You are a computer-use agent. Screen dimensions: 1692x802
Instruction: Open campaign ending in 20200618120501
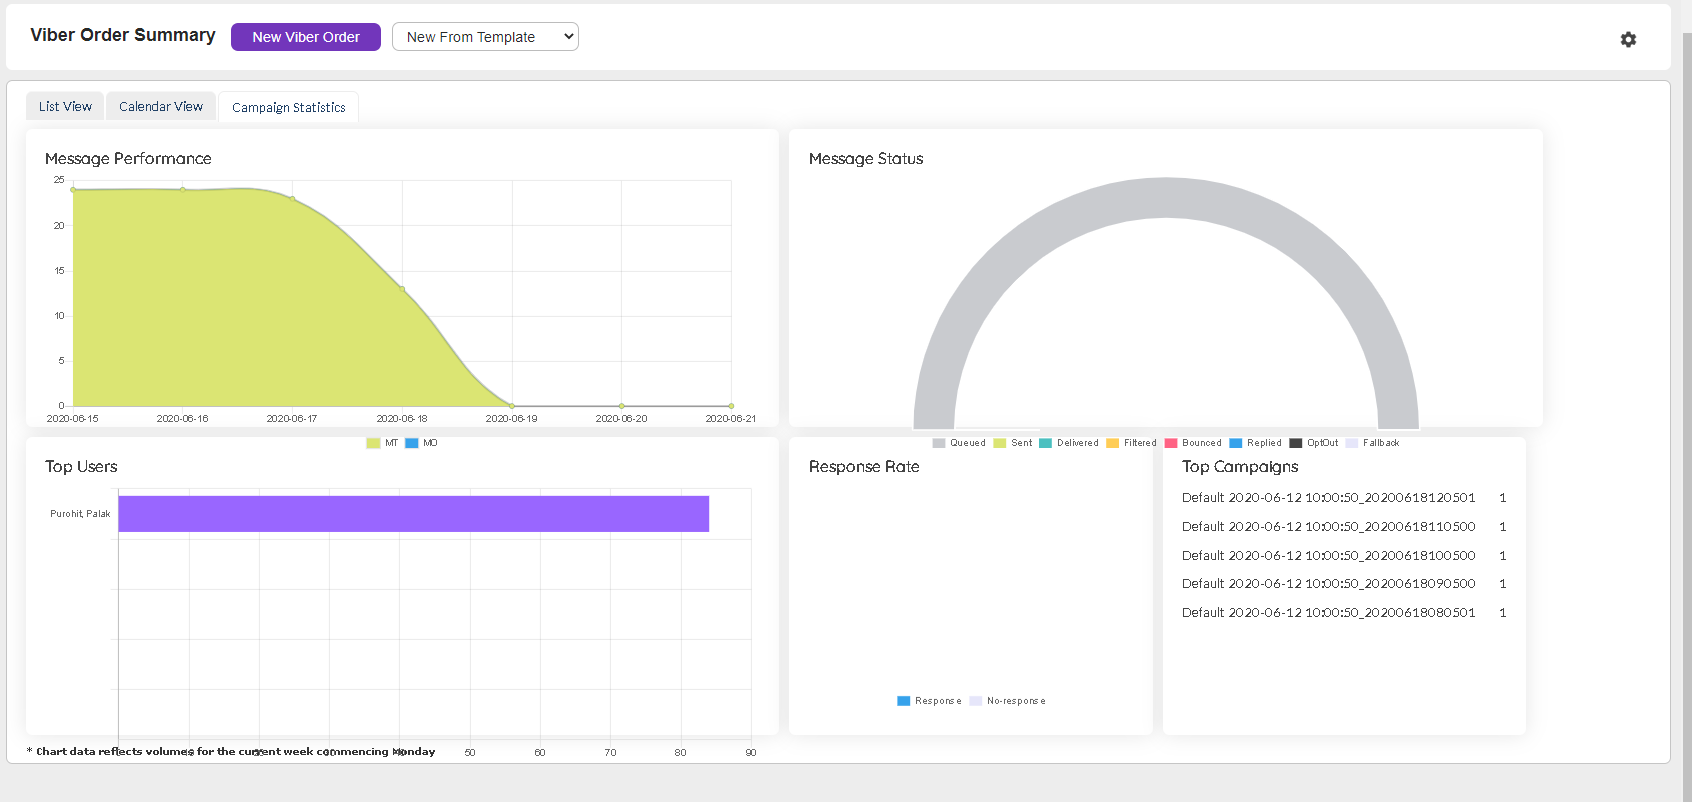click(x=1328, y=498)
